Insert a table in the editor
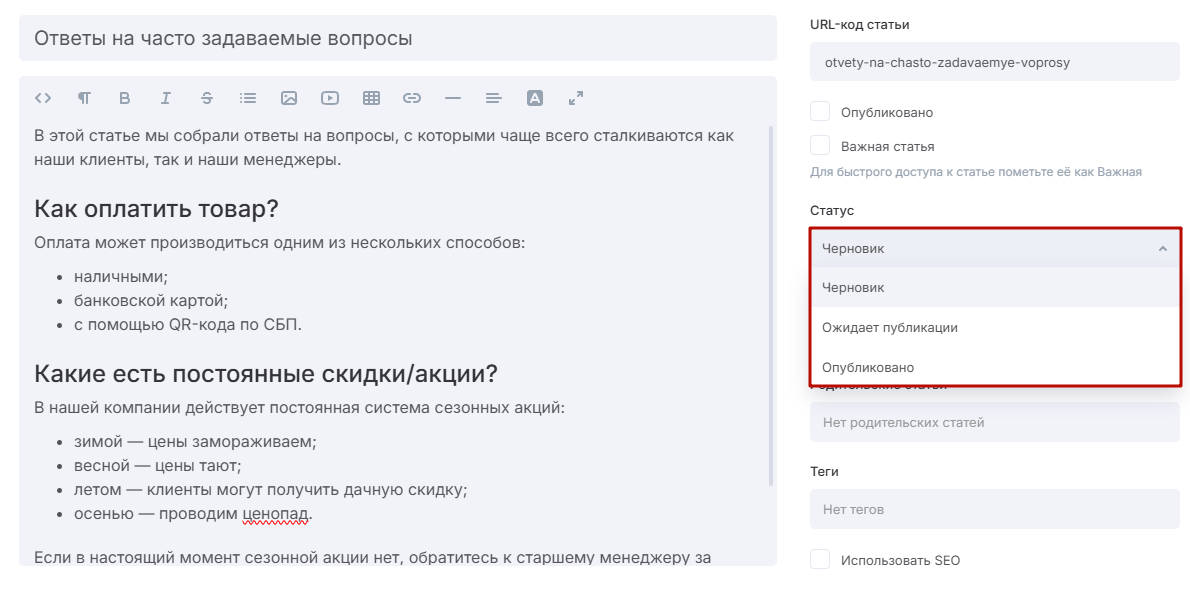The width and height of the screenshot is (1190, 599). [x=371, y=98]
